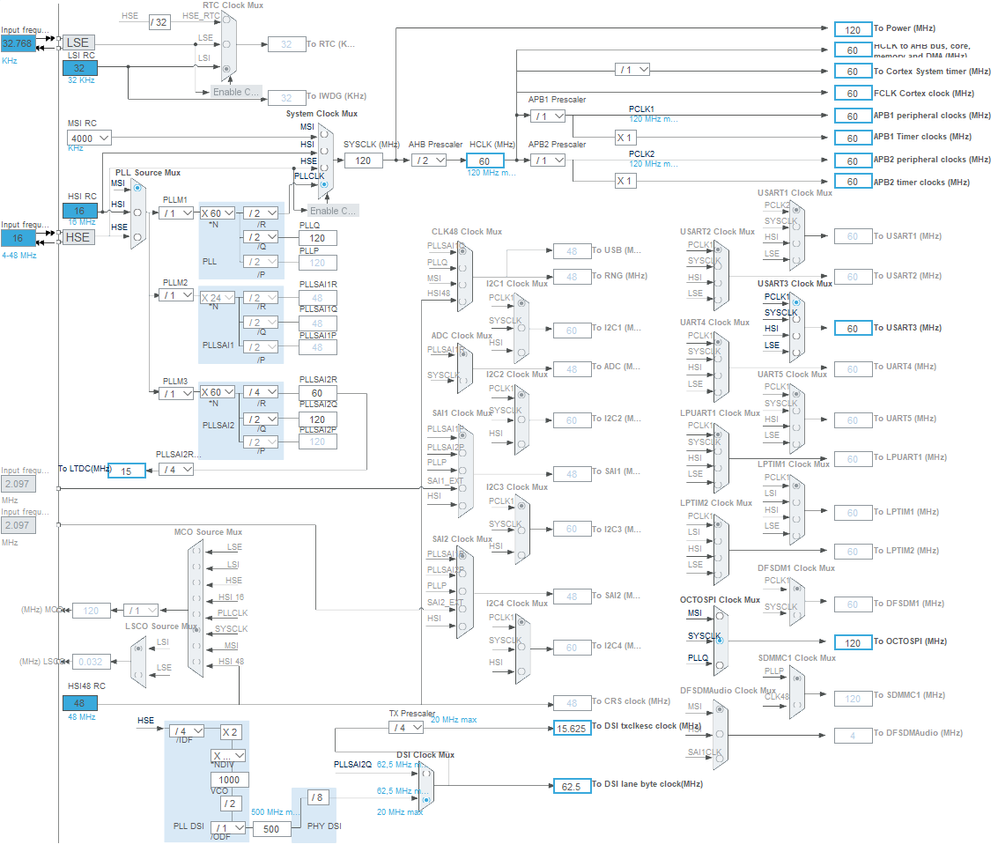This screenshot has width=998, height=846.
Task: Click the PLL DSI output value 500
Action: point(272,829)
